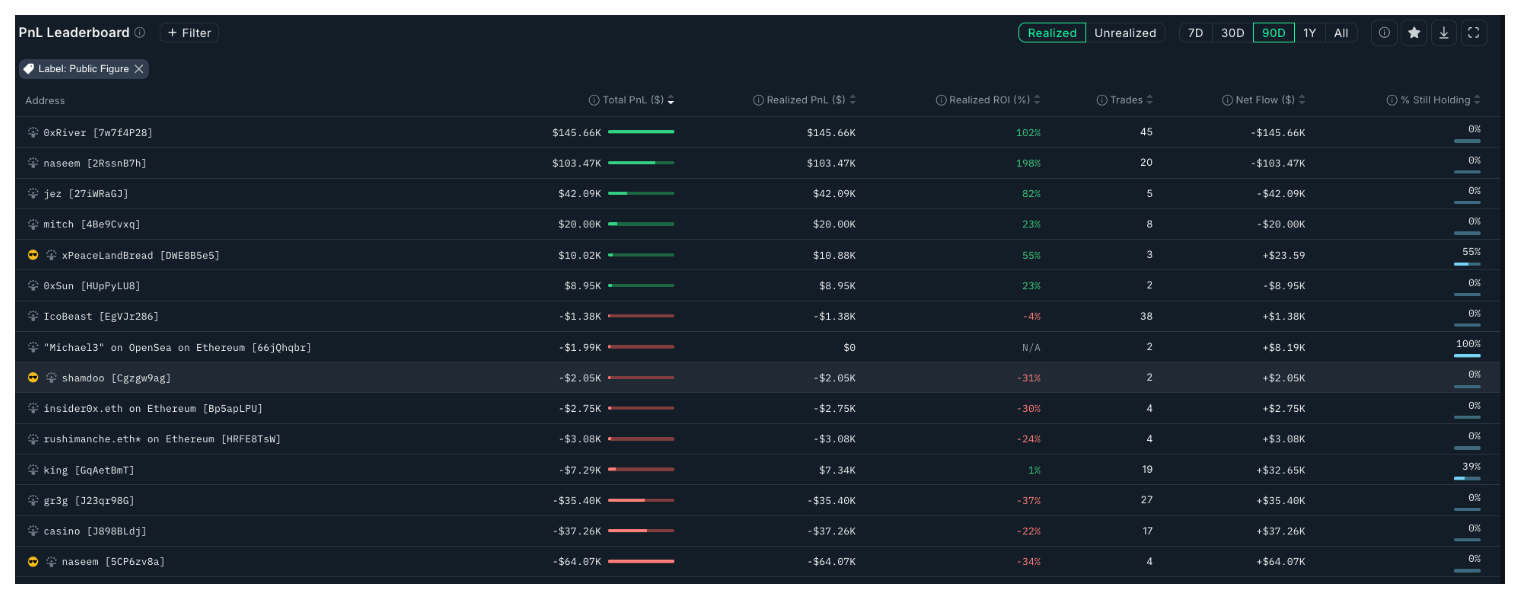Click the entity icon beside mitch [4Be9Cvxq]
This screenshot has height=592, width=1522.
(x=33, y=225)
